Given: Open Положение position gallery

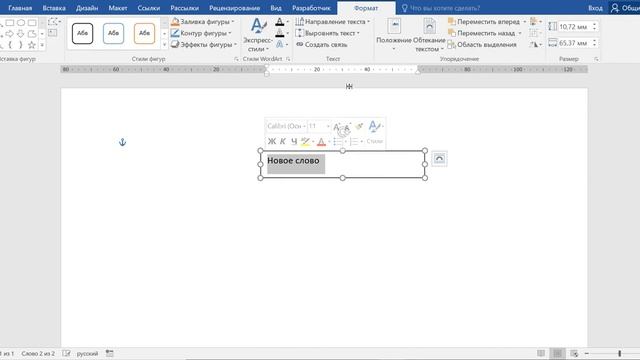Looking at the screenshot, I should (394, 35).
